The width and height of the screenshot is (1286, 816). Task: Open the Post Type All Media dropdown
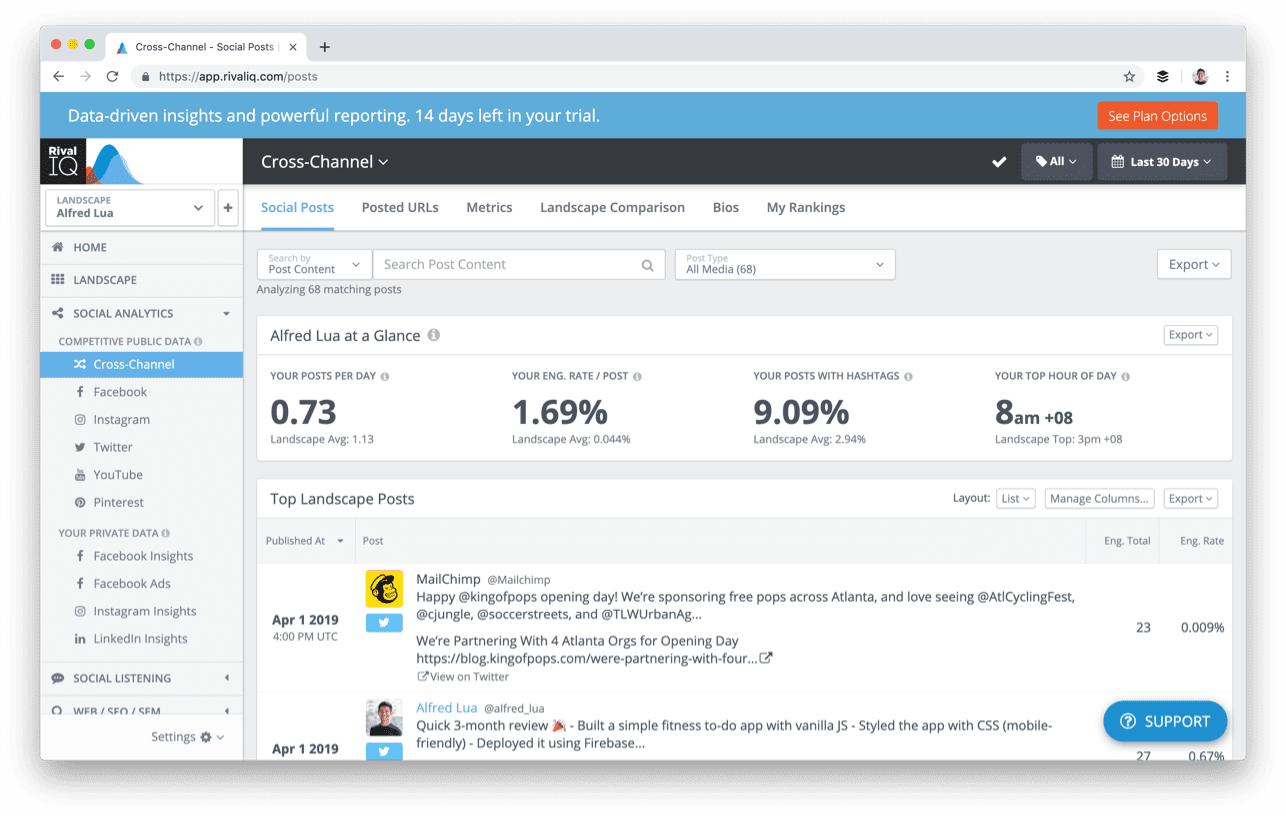(785, 265)
